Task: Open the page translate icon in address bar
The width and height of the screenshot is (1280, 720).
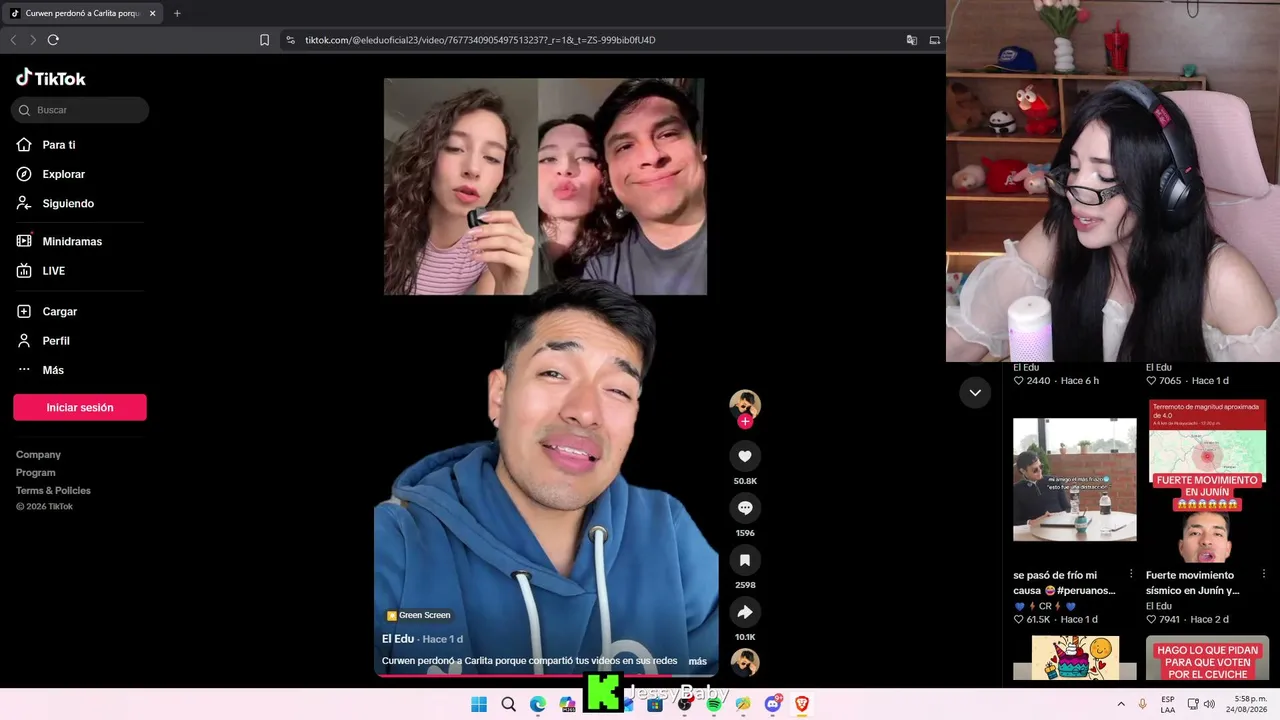Action: pyautogui.click(x=912, y=40)
